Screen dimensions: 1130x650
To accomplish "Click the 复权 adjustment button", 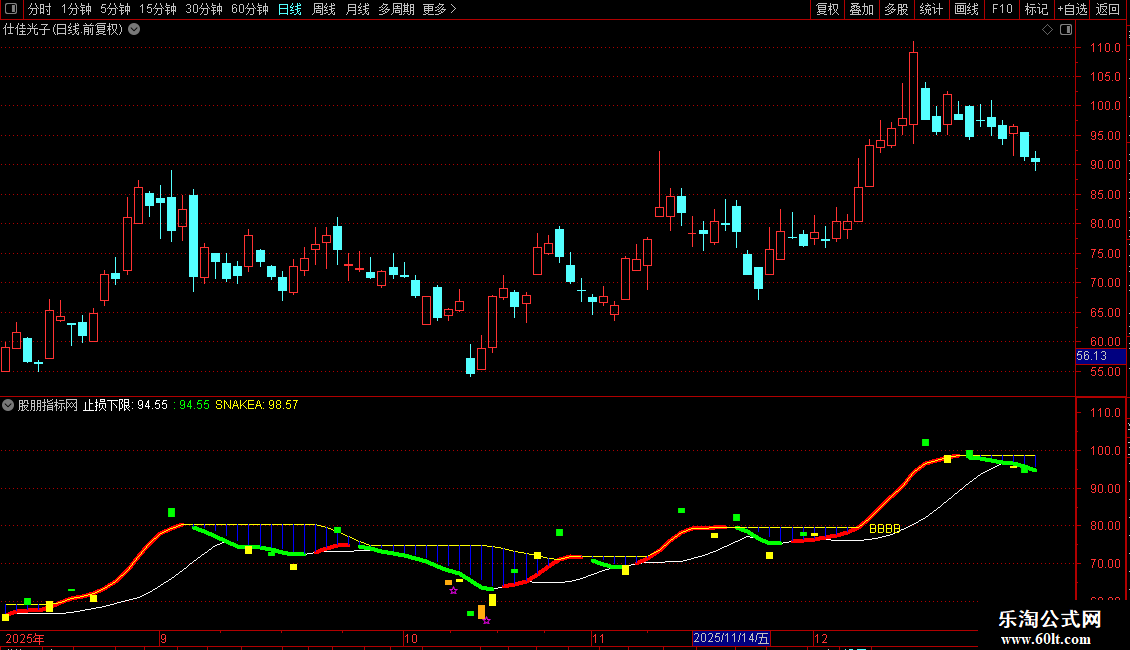I will 827,9.
